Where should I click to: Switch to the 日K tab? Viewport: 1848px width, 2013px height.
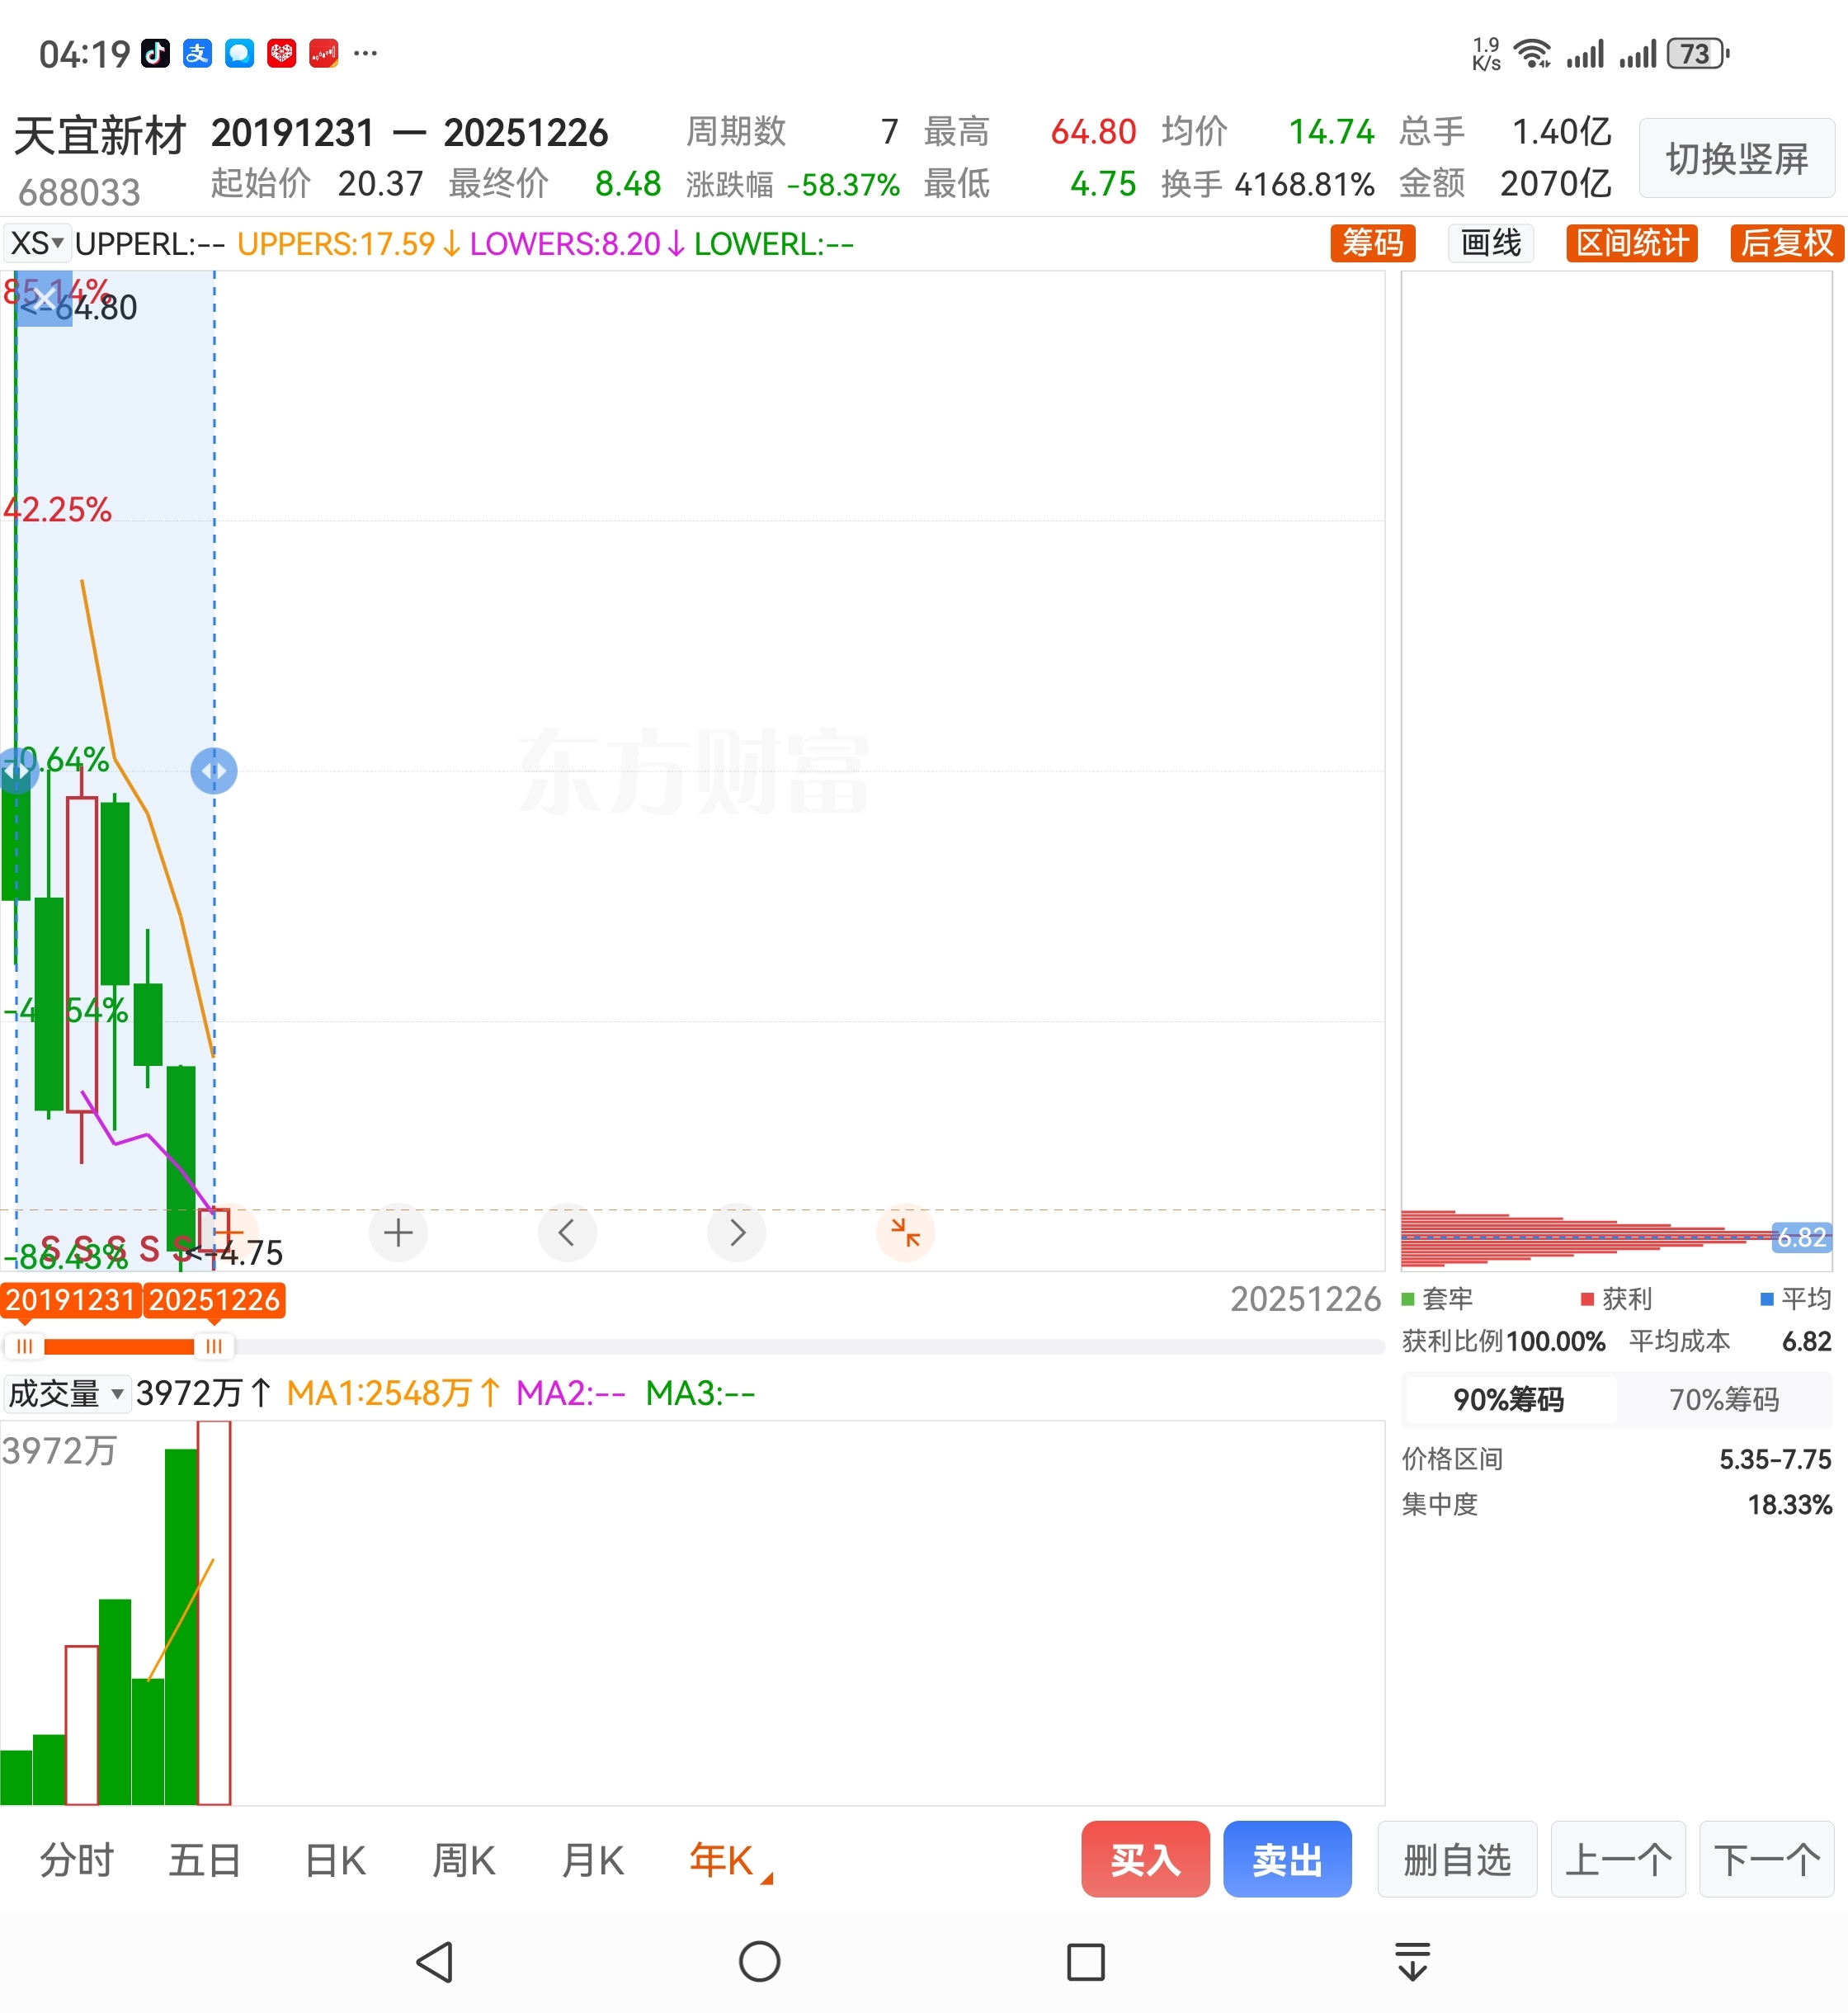click(x=335, y=1860)
